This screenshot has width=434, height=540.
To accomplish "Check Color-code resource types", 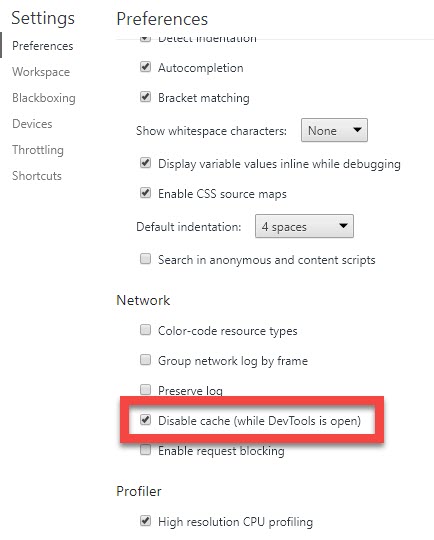I will (x=145, y=330).
